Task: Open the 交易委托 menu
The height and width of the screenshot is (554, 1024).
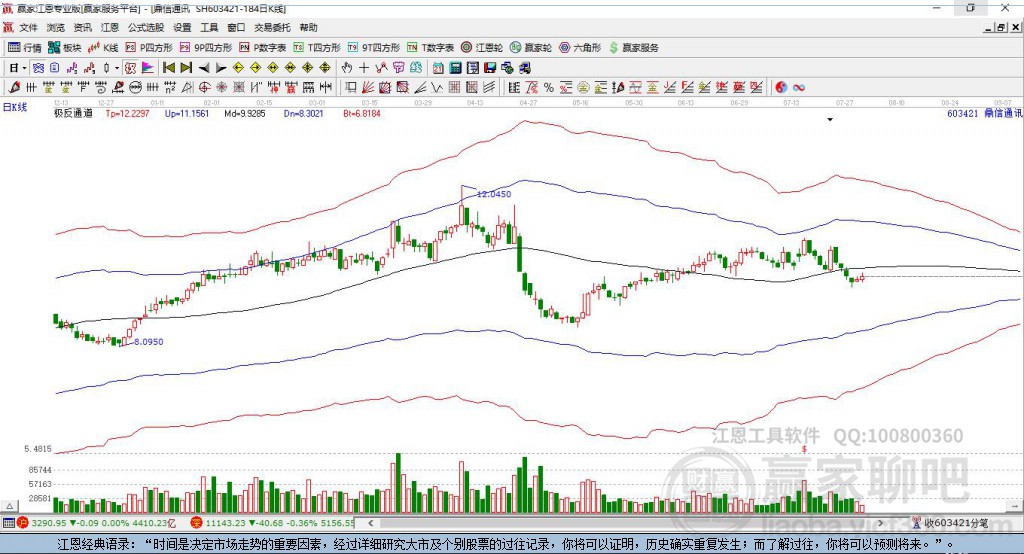Action: point(272,27)
